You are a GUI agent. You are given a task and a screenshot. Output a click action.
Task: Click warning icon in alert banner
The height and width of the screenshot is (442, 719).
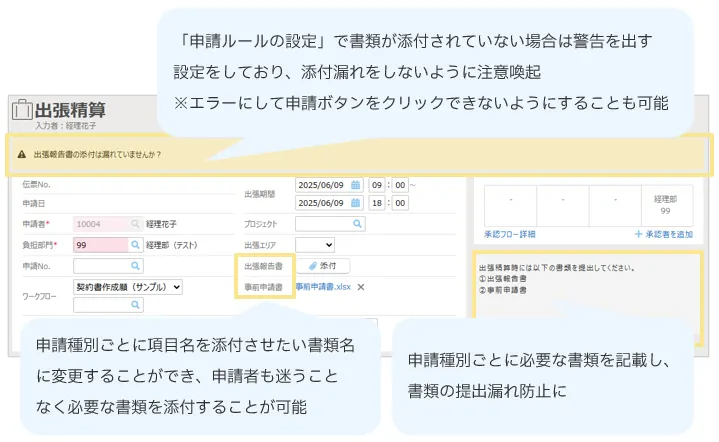[x=22, y=155]
